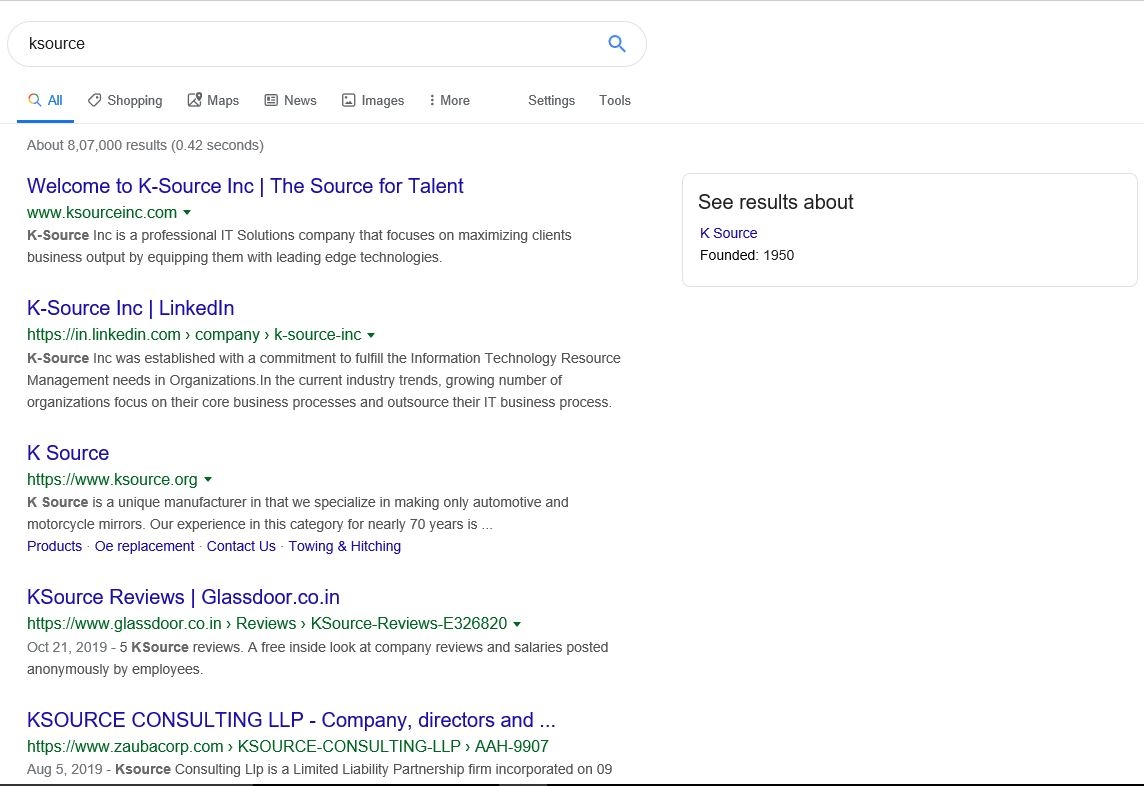Switch to the Images tab
Screen dimensions: 1144x786
pos(373,101)
